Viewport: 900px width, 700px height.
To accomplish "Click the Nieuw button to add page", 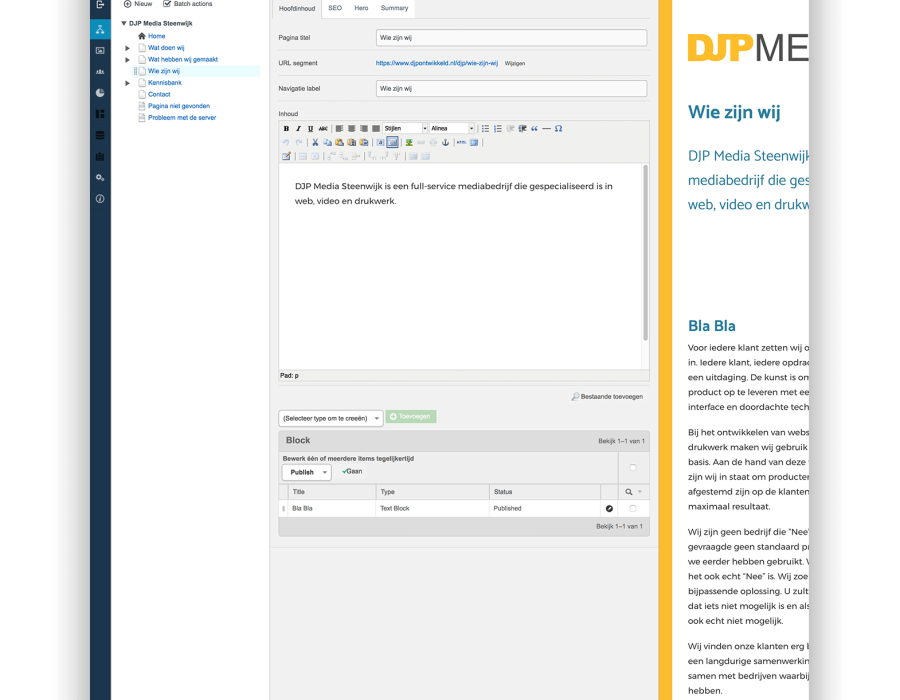I will click(138, 4).
